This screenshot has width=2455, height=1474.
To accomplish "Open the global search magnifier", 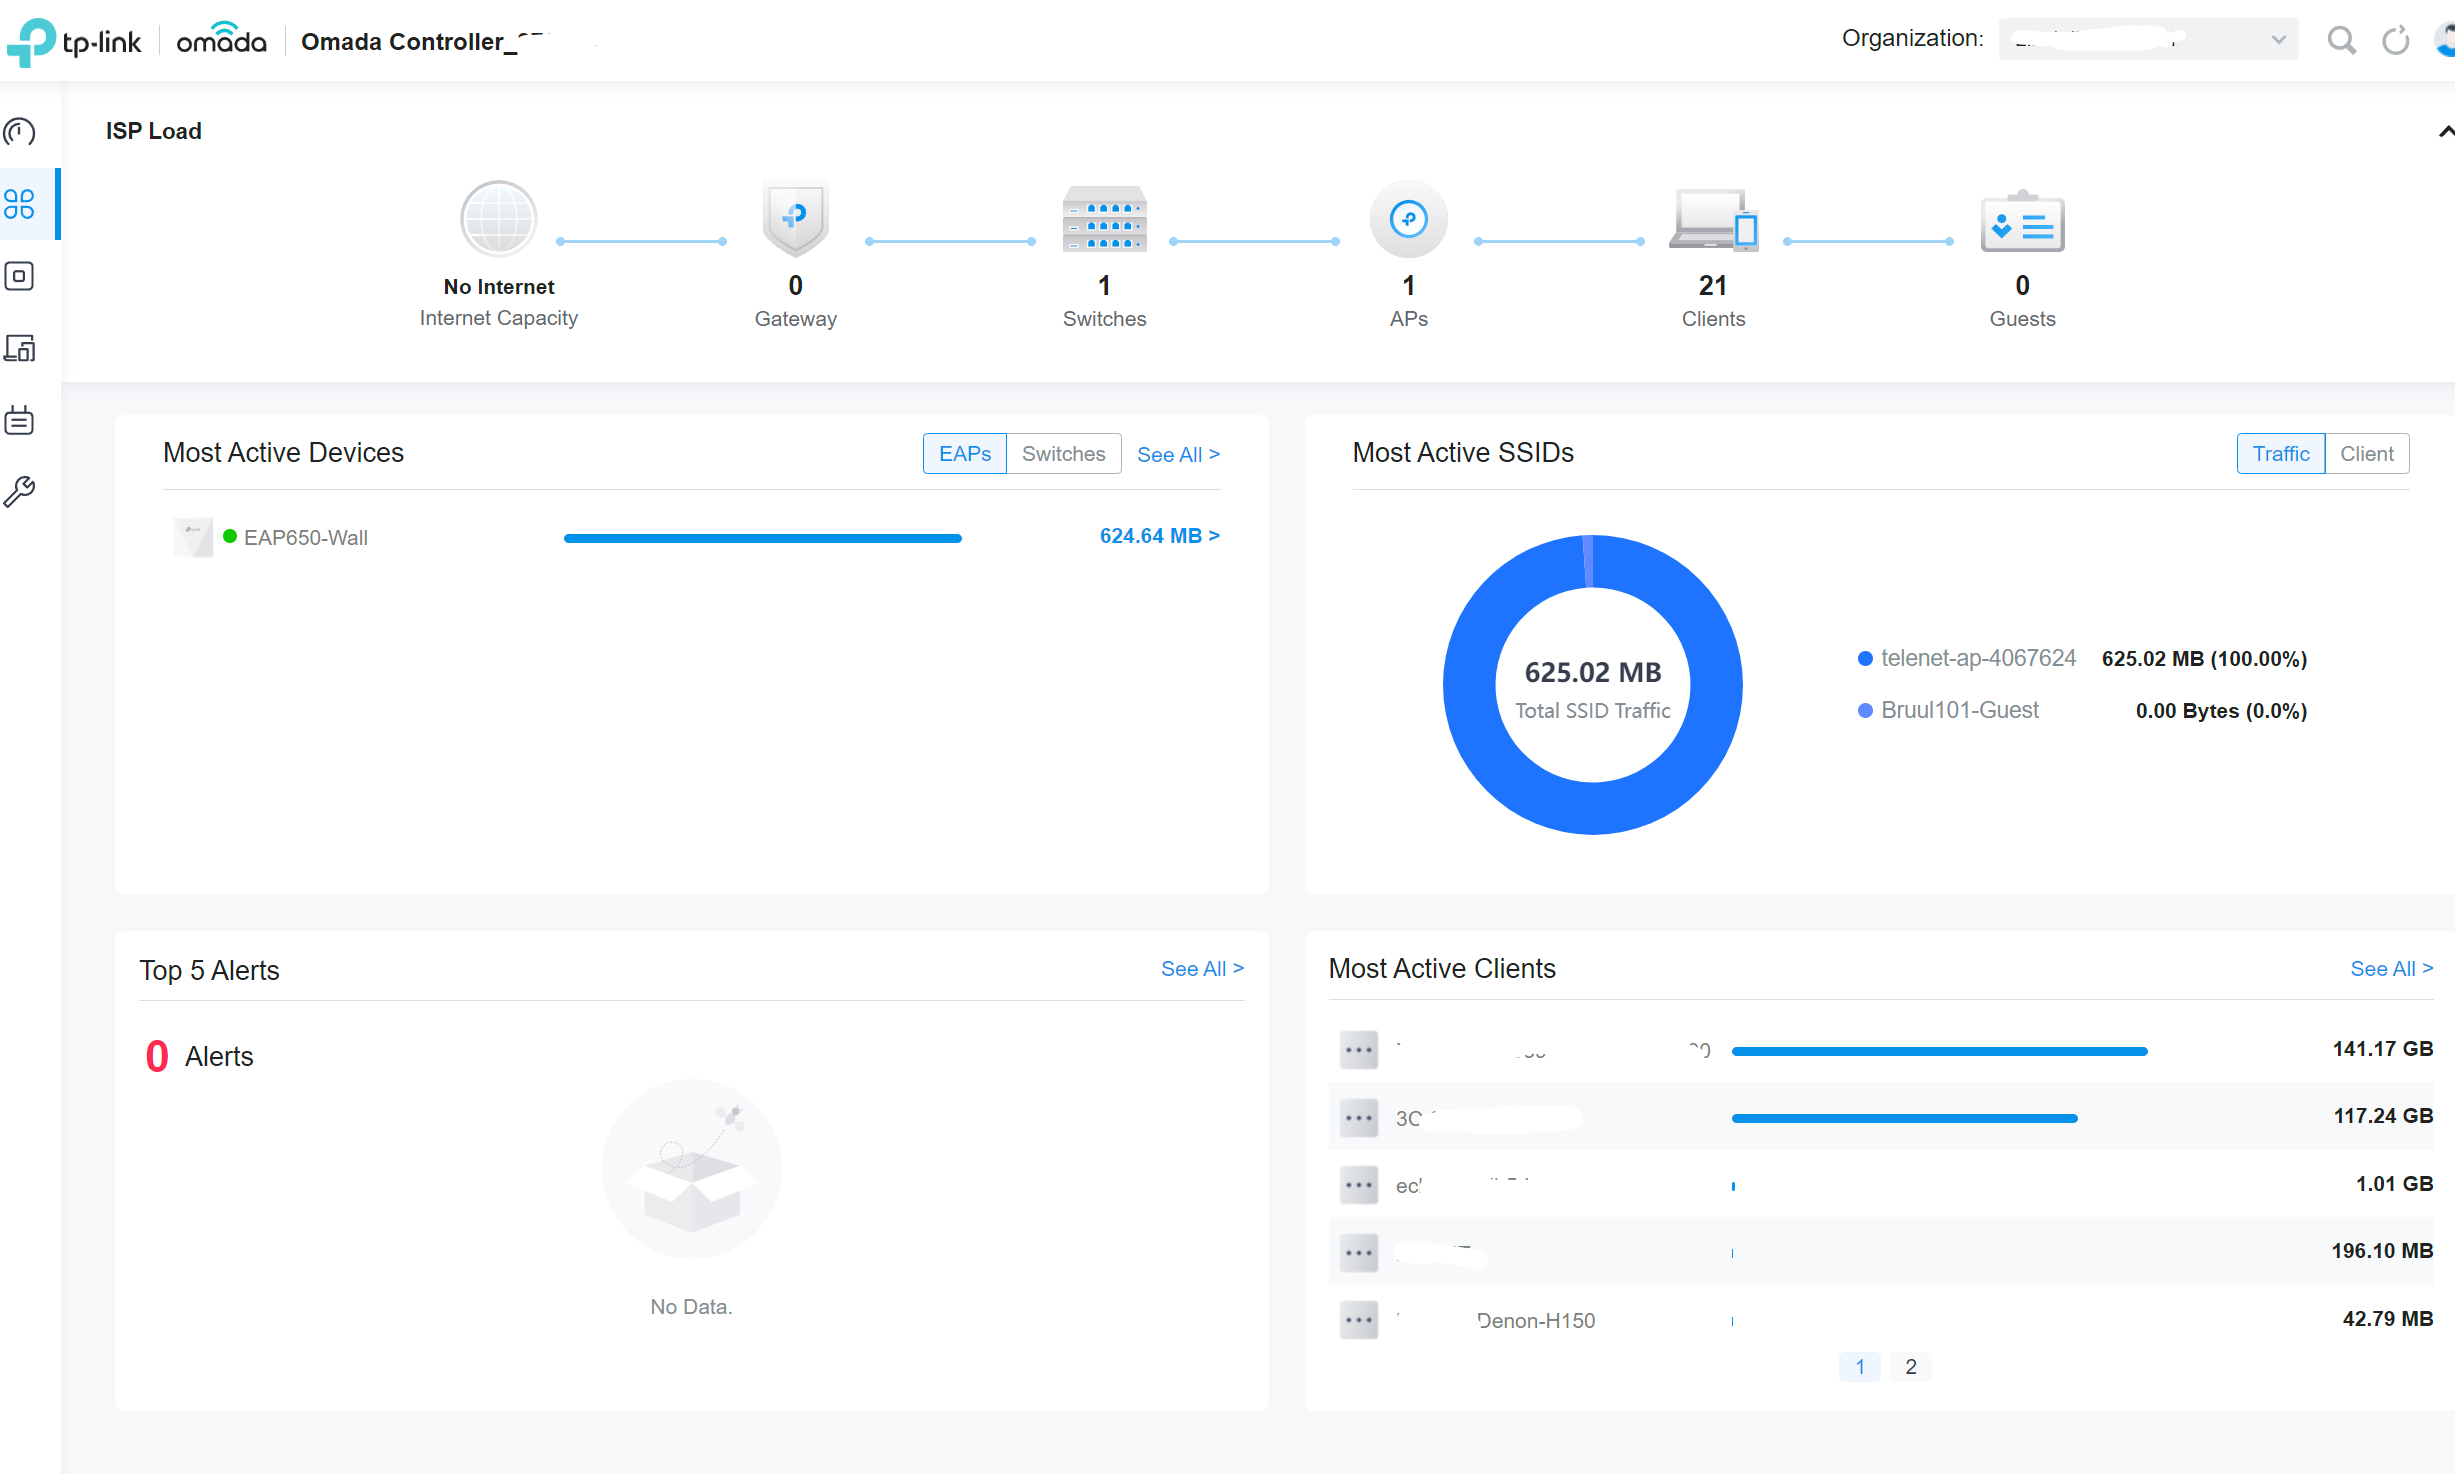I will pyautogui.click(x=2341, y=41).
